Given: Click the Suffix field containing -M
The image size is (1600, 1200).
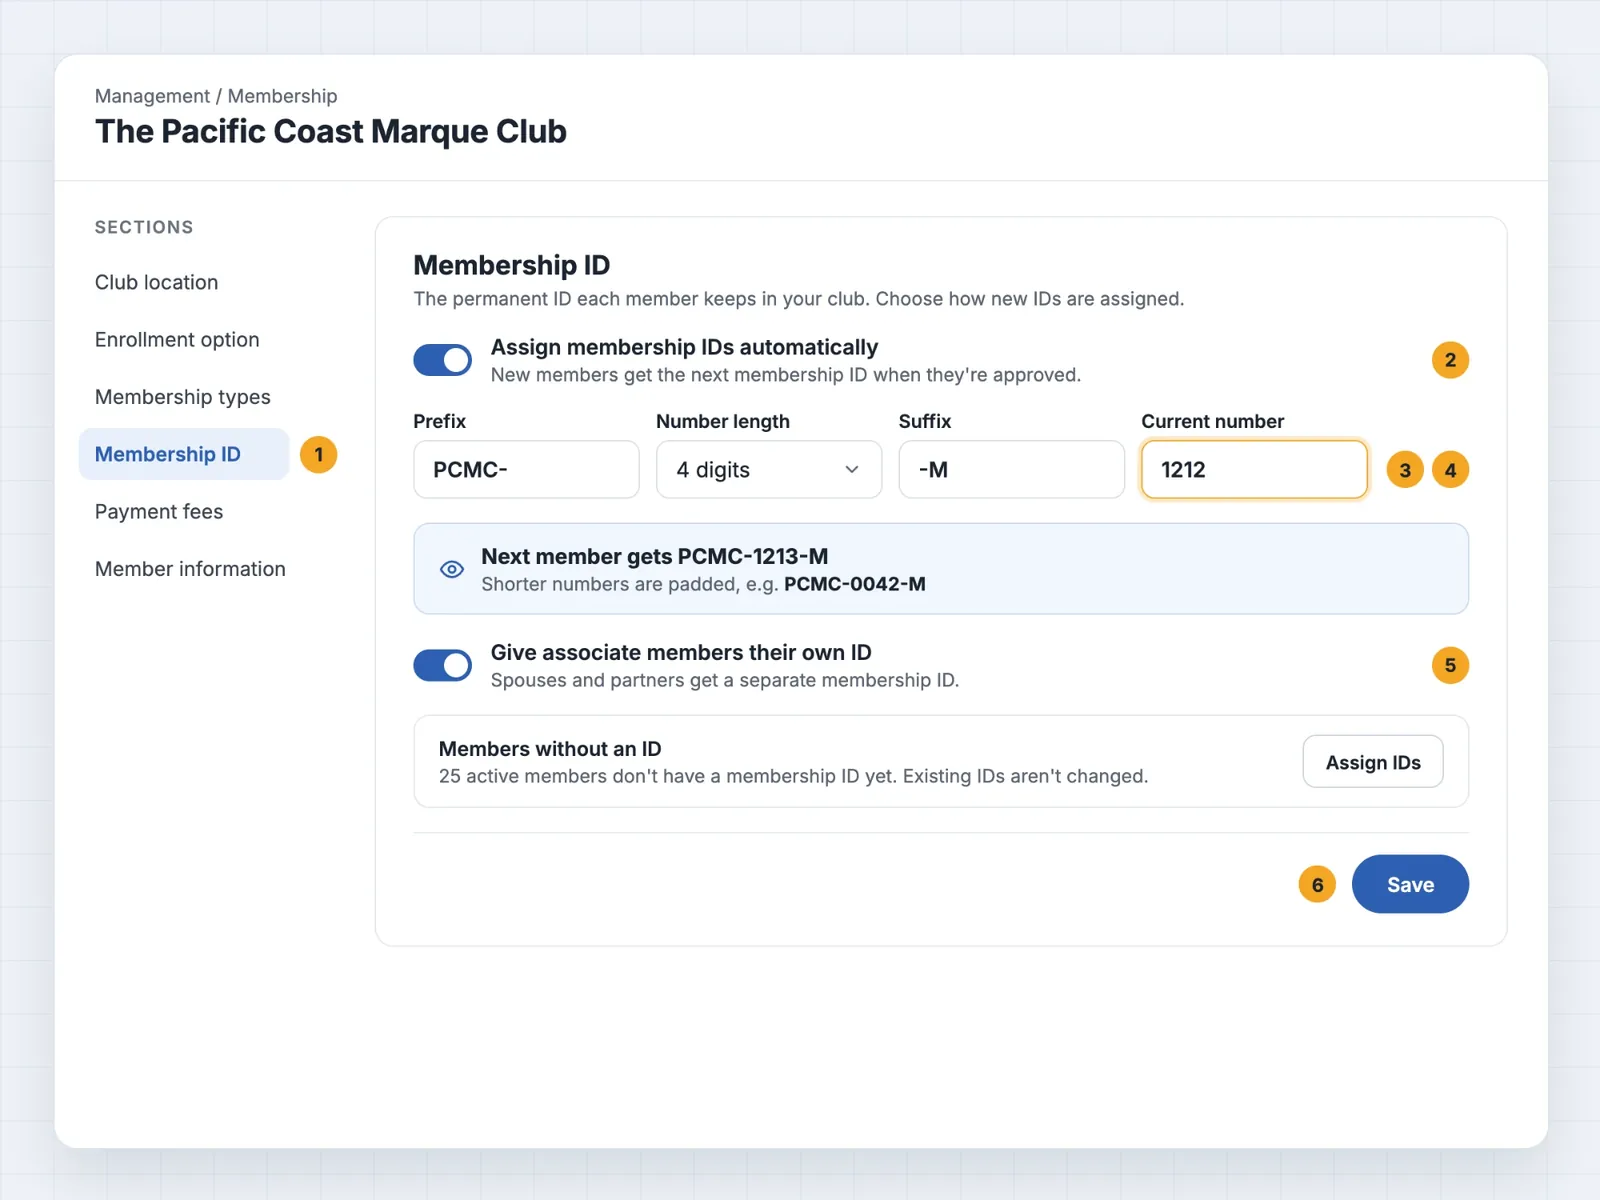Looking at the screenshot, I should 1012,469.
